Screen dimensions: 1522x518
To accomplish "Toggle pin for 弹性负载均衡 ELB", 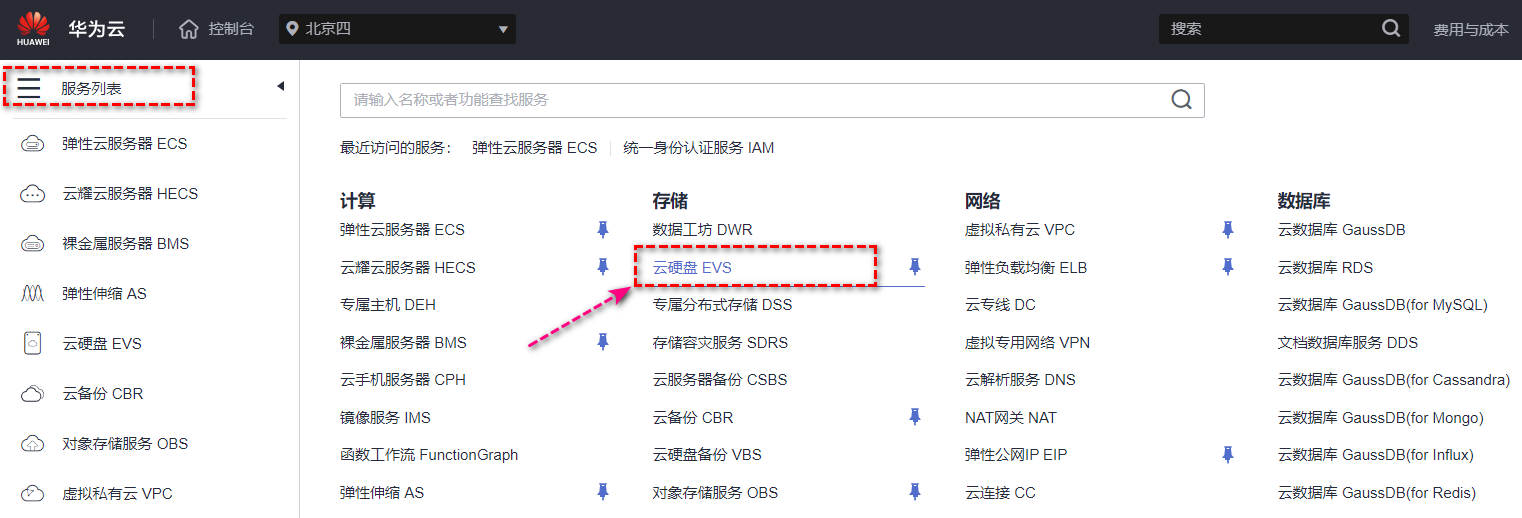I will [x=1227, y=267].
